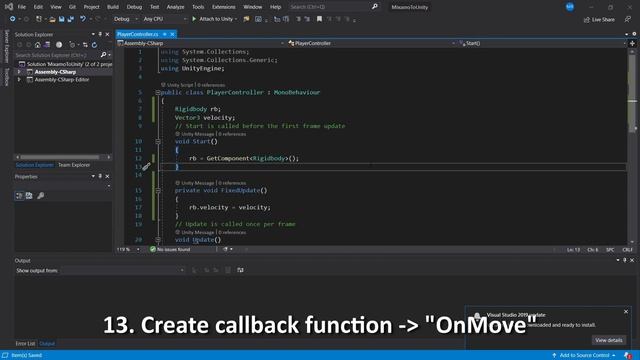
Task: Open the editor zoom percentage dropdown
Action: [128, 249]
